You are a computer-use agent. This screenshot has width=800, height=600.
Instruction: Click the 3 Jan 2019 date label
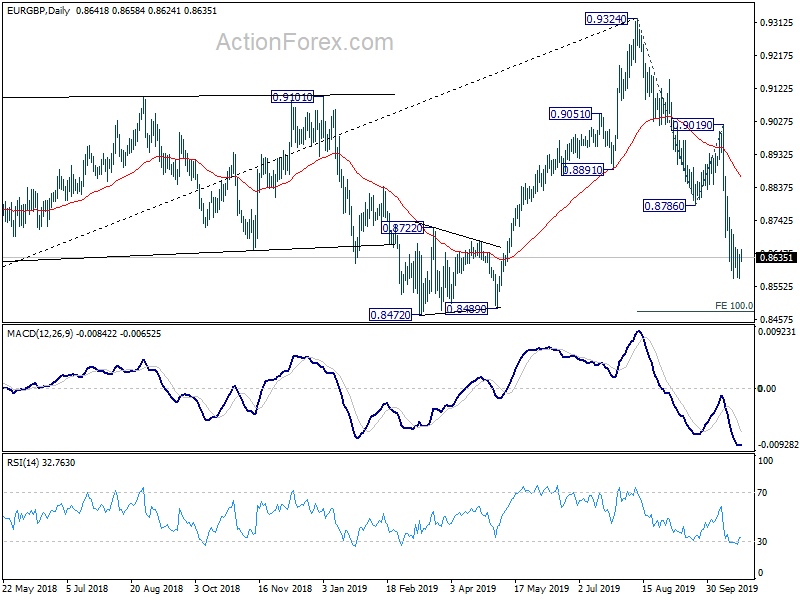(x=344, y=588)
